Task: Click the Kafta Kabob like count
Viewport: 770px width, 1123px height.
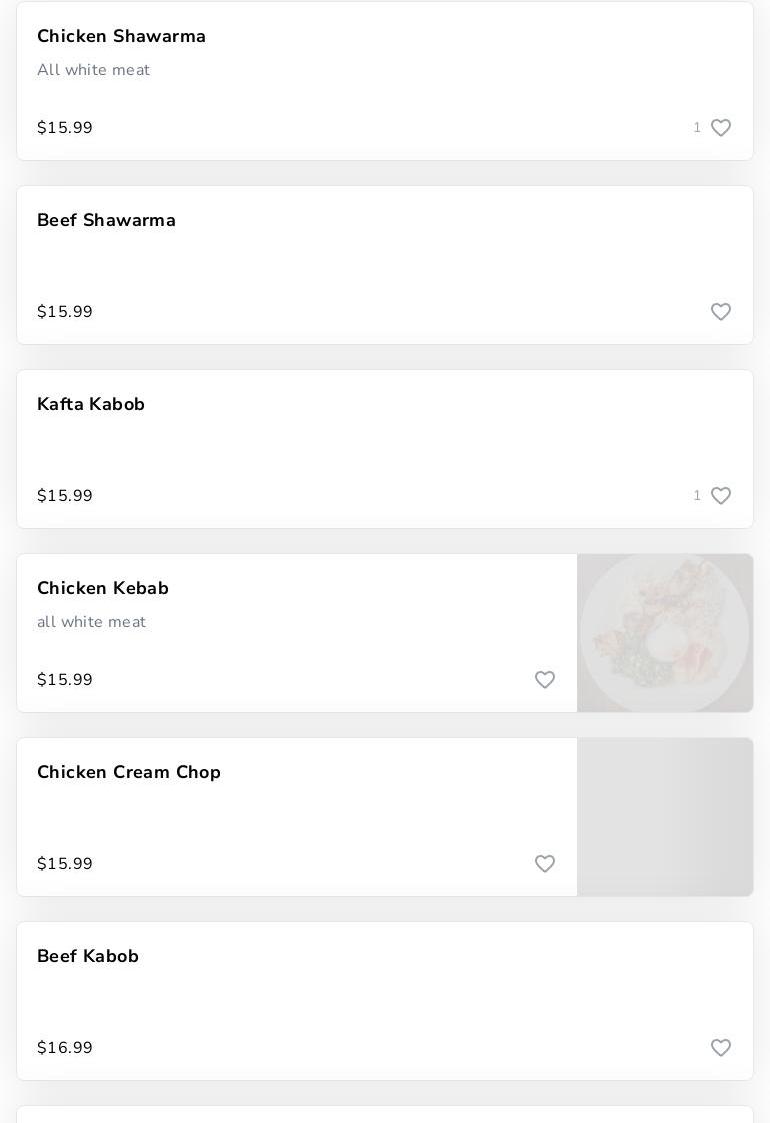Action: [697, 496]
